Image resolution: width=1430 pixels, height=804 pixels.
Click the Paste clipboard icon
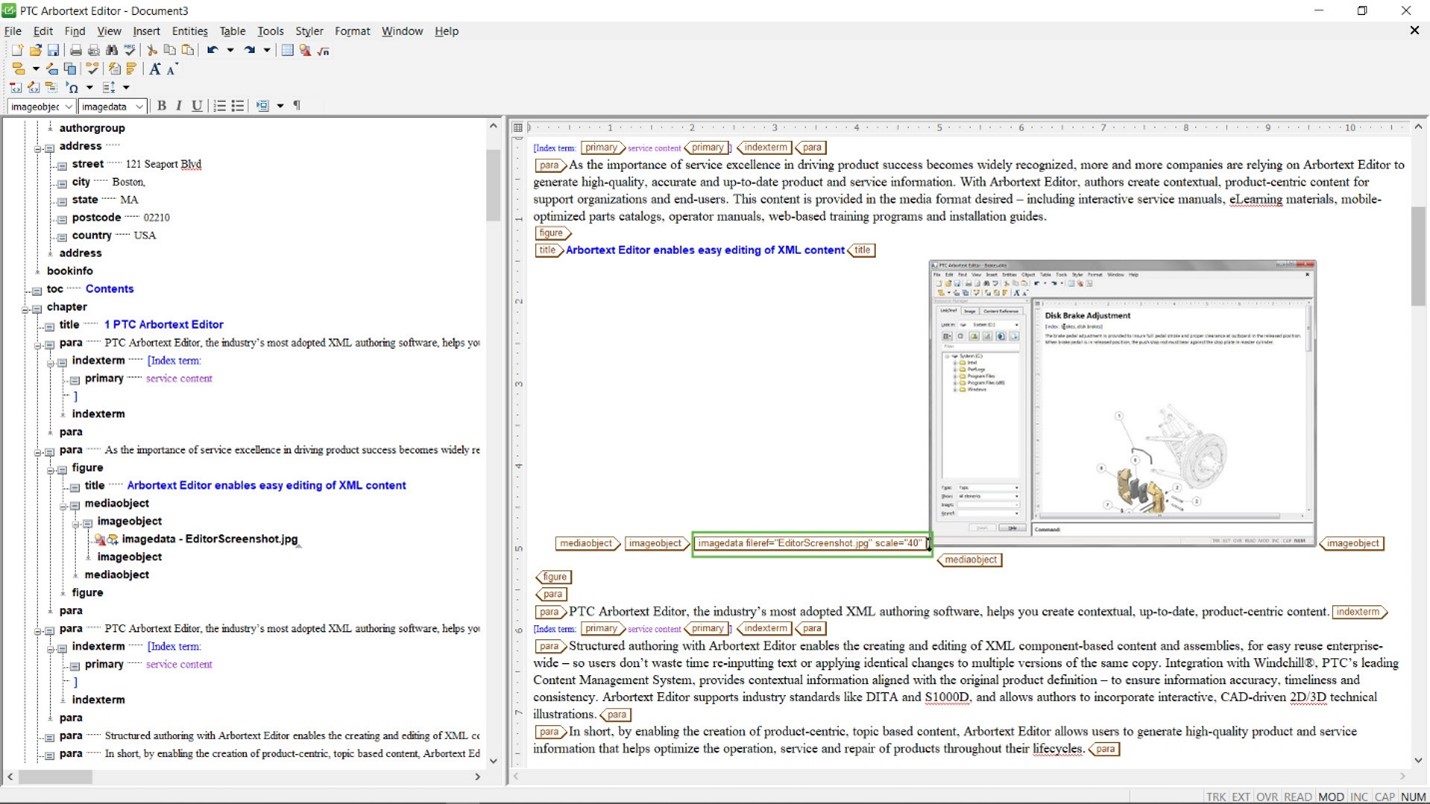point(188,50)
